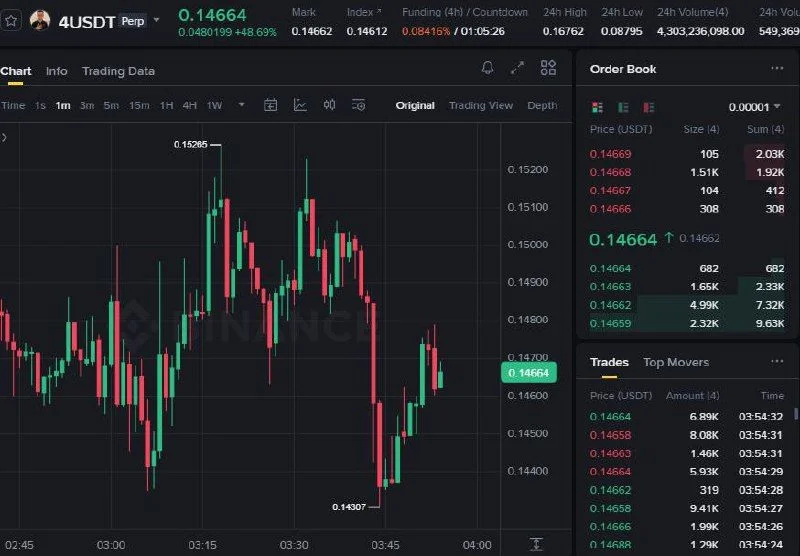Select 1m time interval
800x556 pixels.
[63, 106]
